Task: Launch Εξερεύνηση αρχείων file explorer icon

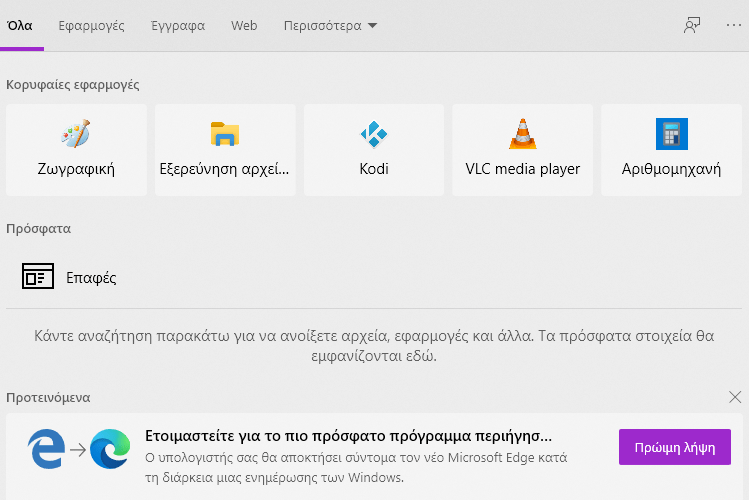Action: point(225,134)
